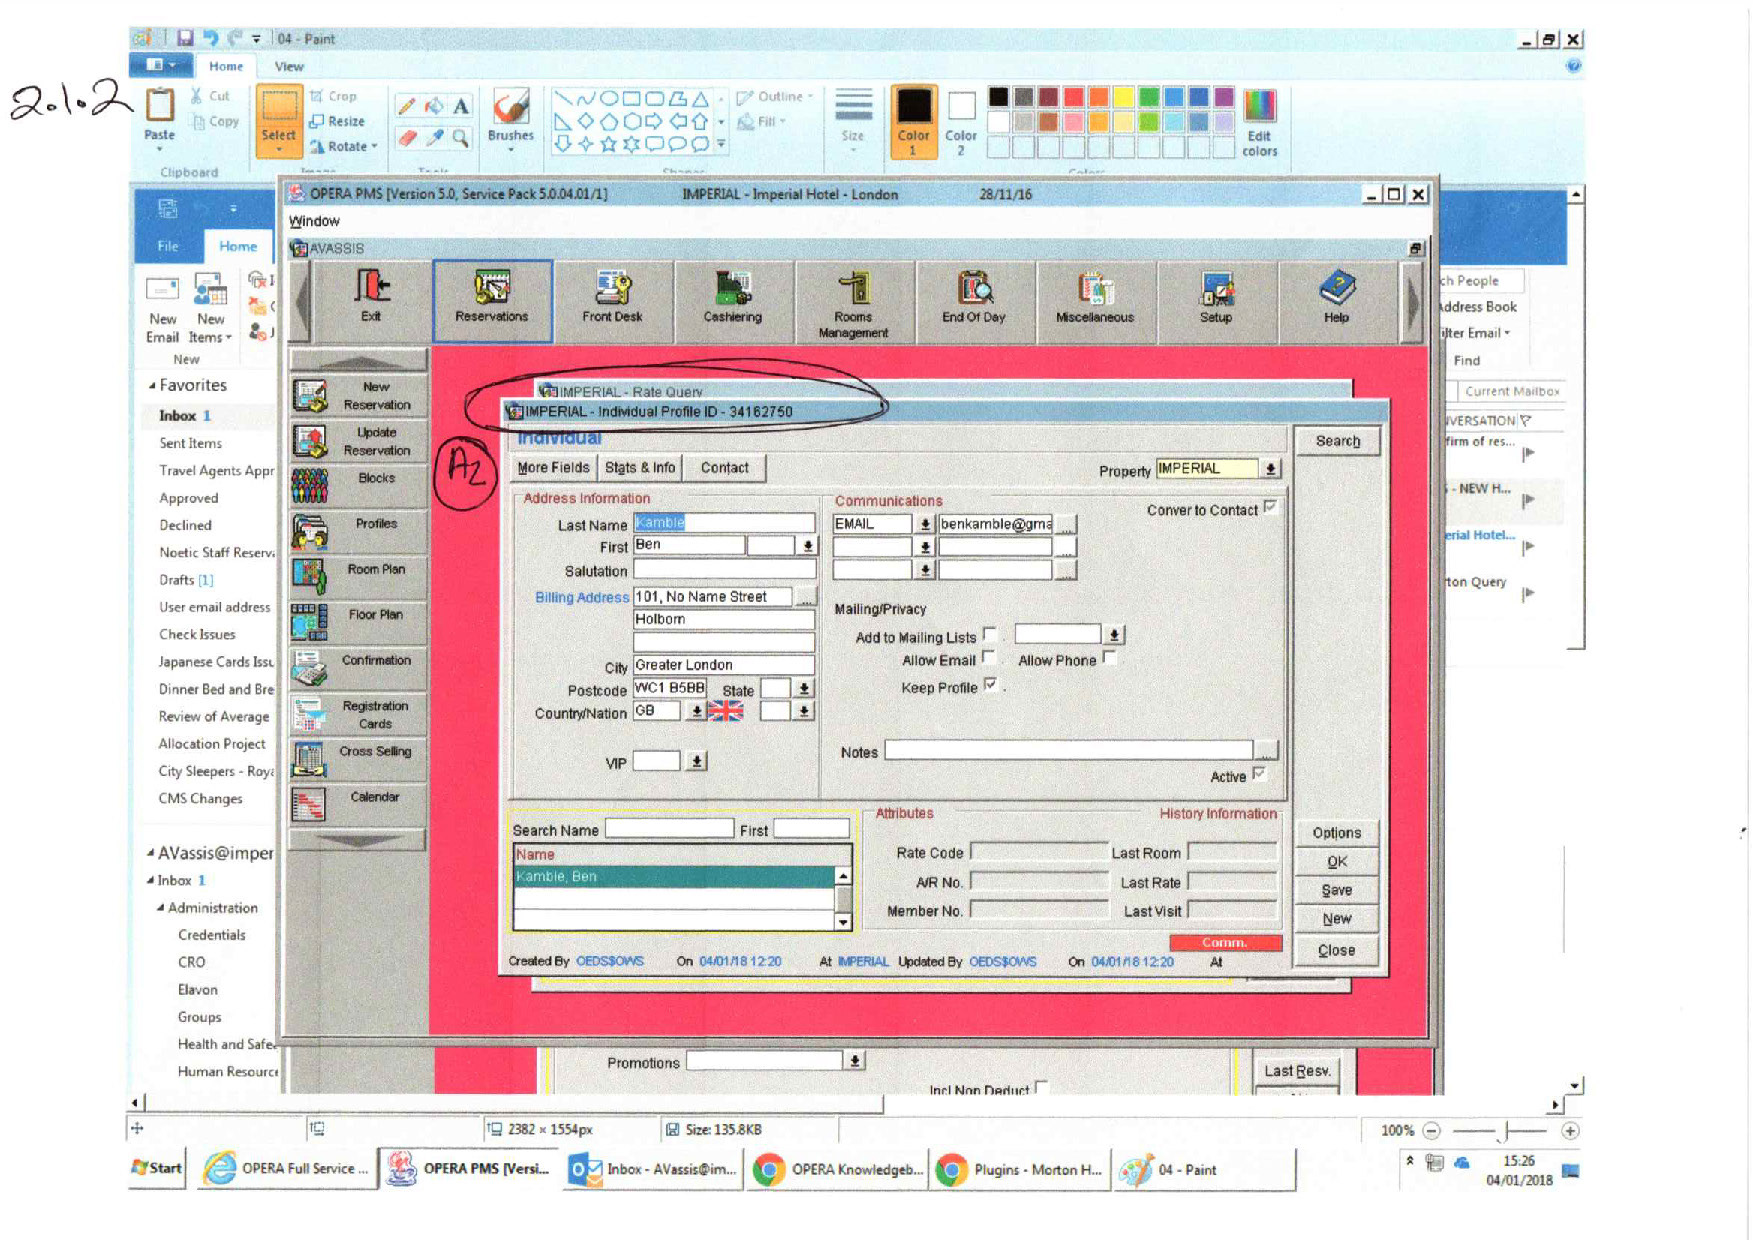1753x1240 pixels.
Task: Open the Country/Nation GB dropdown
Action: (697, 711)
